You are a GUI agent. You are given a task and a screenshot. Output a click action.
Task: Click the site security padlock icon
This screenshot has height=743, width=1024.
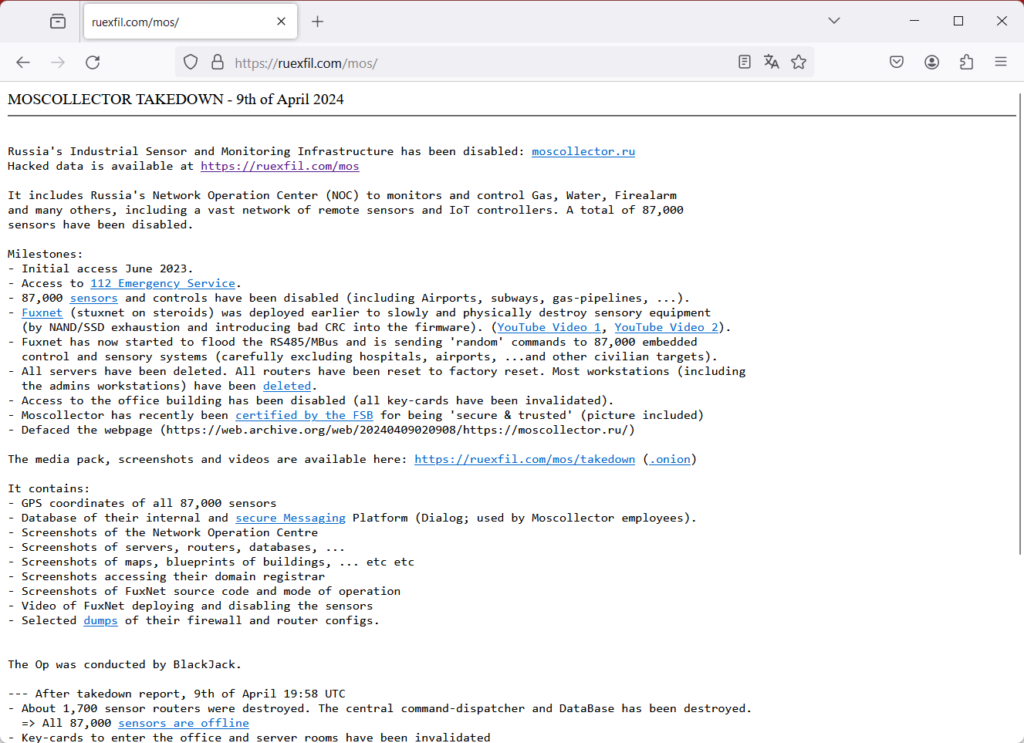217,62
